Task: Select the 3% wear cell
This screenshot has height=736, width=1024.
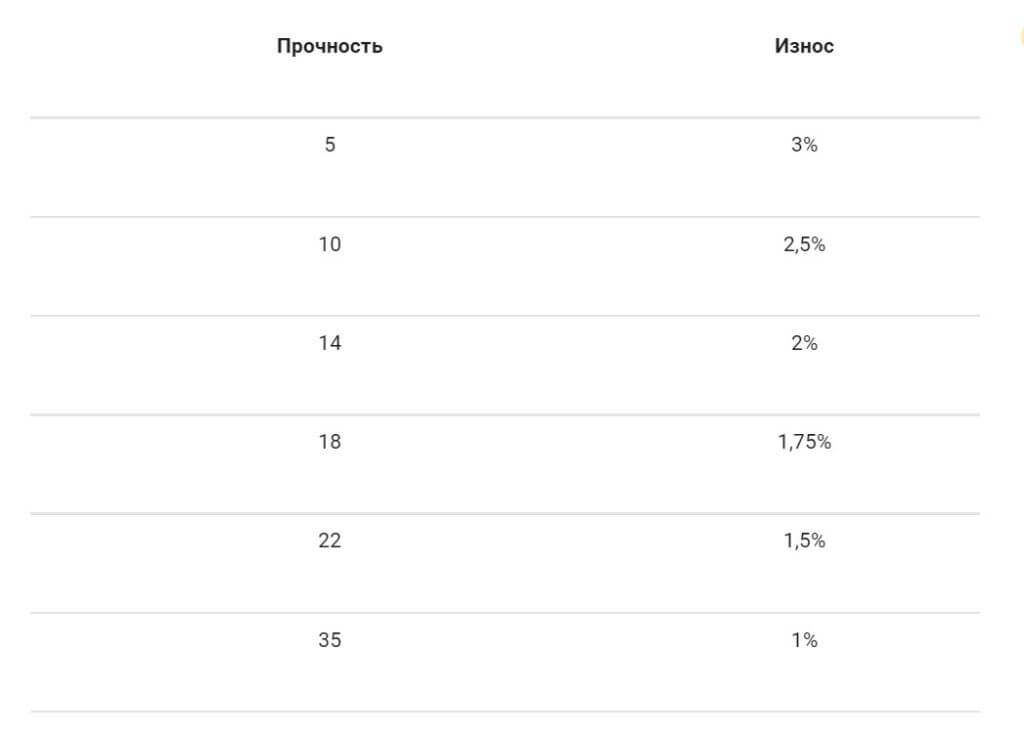Action: pos(804,145)
